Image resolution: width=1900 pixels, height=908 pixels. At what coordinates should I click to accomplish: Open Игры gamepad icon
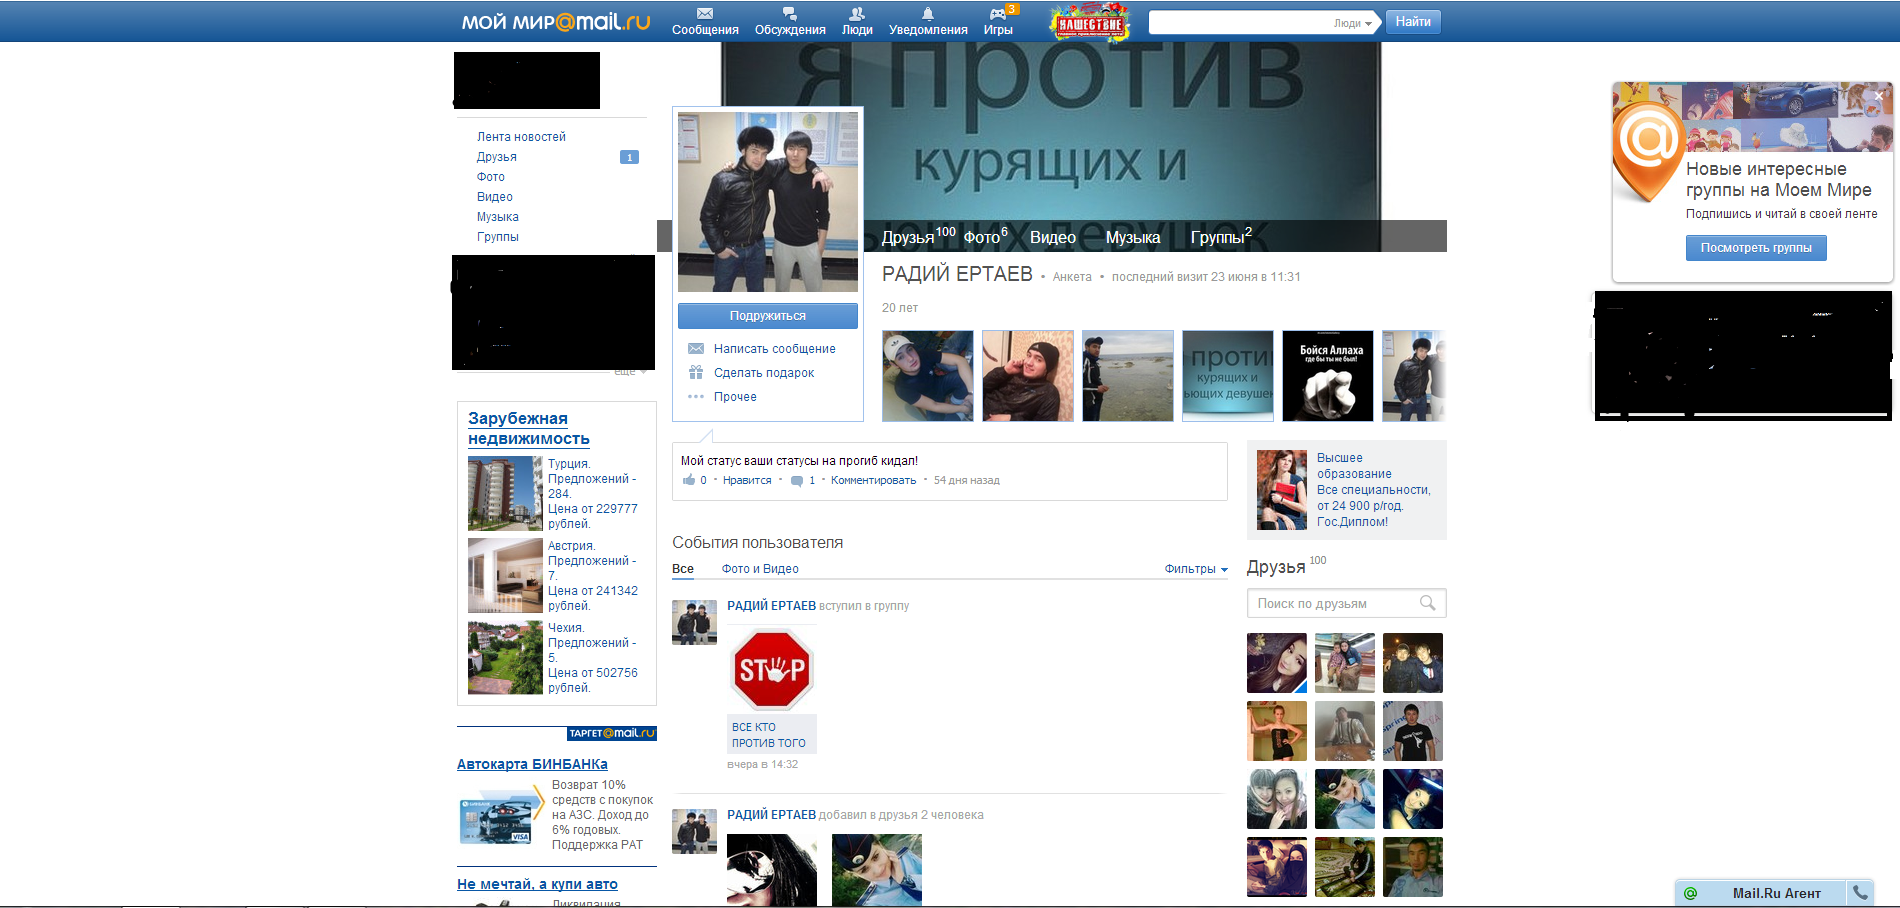(997, 14)
